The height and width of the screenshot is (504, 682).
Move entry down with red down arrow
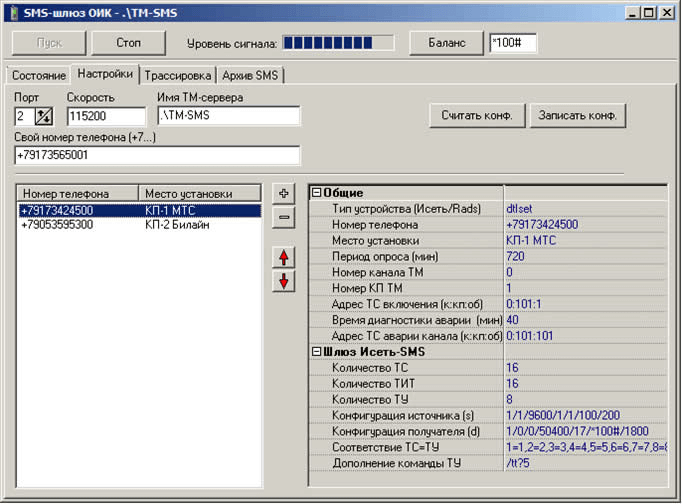283,281
